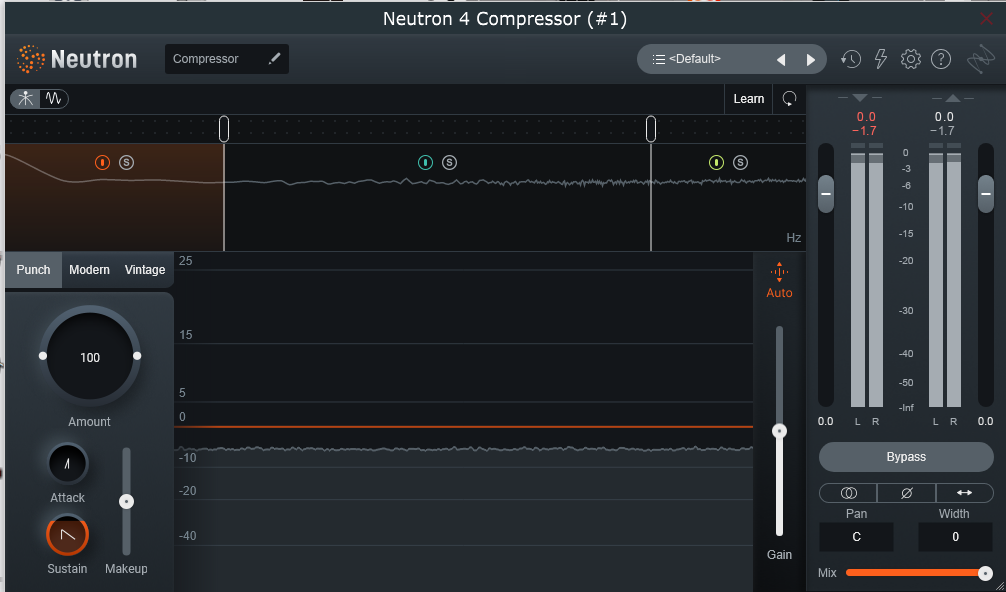This screenshot has width=1006, height=592.
Task: Click the Neutron logo
Action: (76, 59)
